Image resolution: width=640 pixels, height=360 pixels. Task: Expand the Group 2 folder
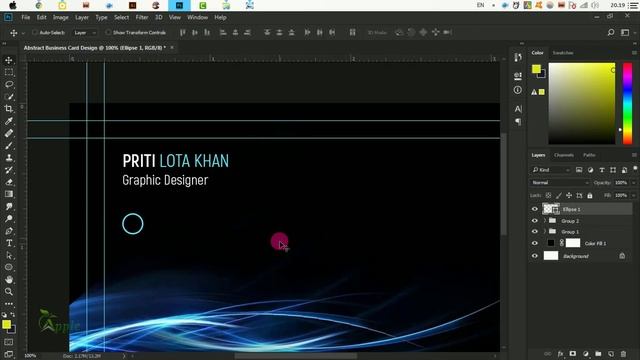(x=544, y=221)
